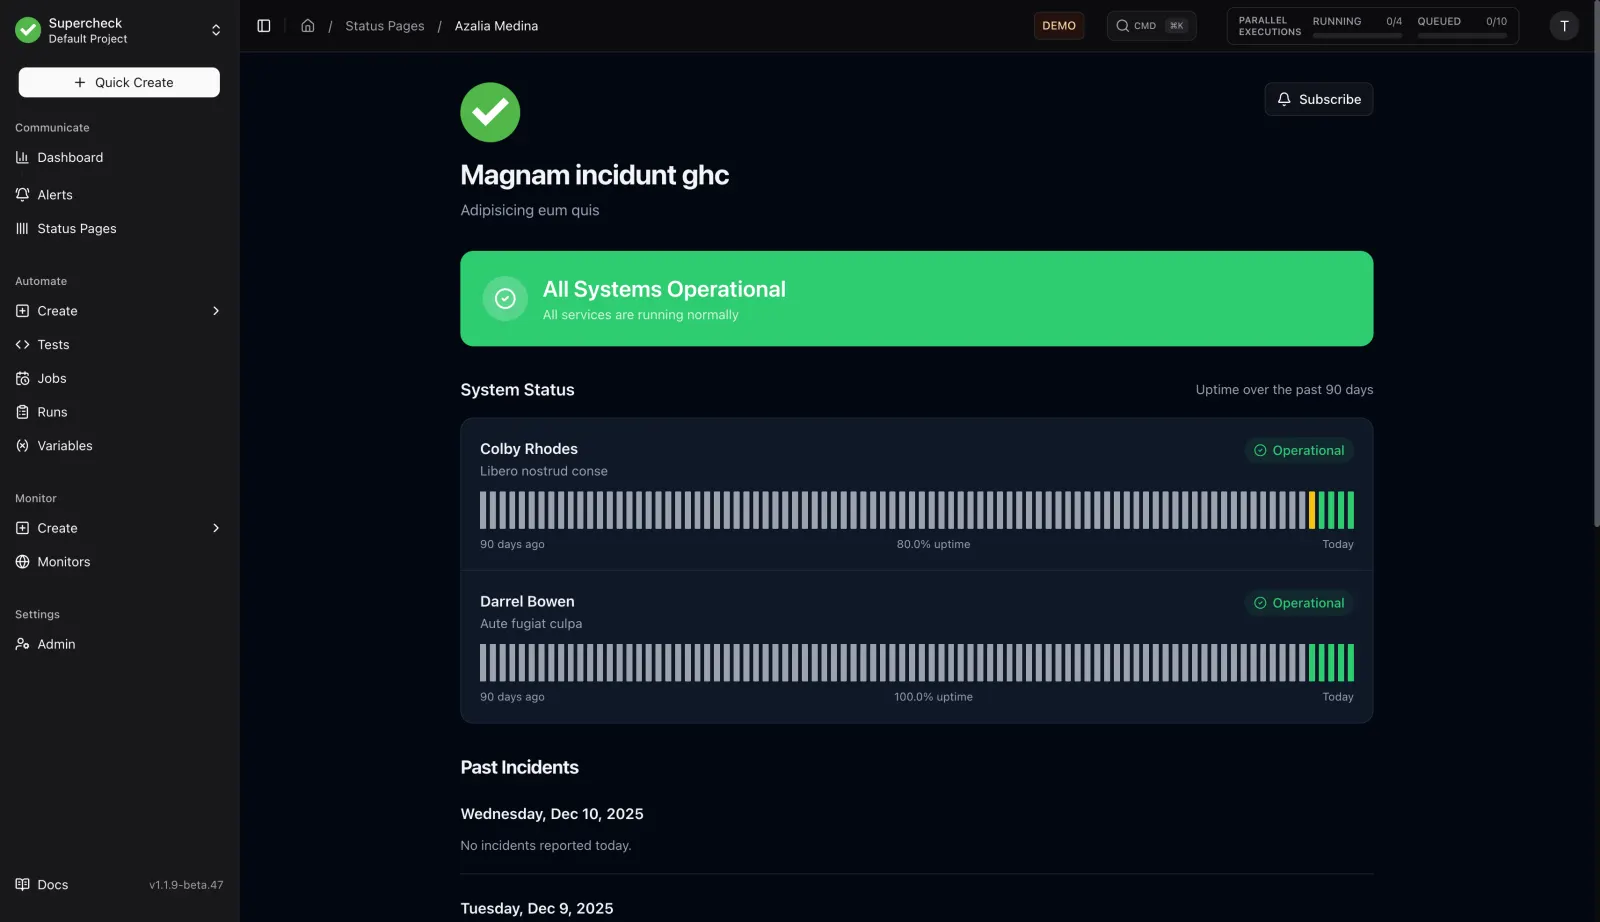Open the home breadcrumb icon
The width and height of the screenshot is (1600, 922).
point(308,26)
